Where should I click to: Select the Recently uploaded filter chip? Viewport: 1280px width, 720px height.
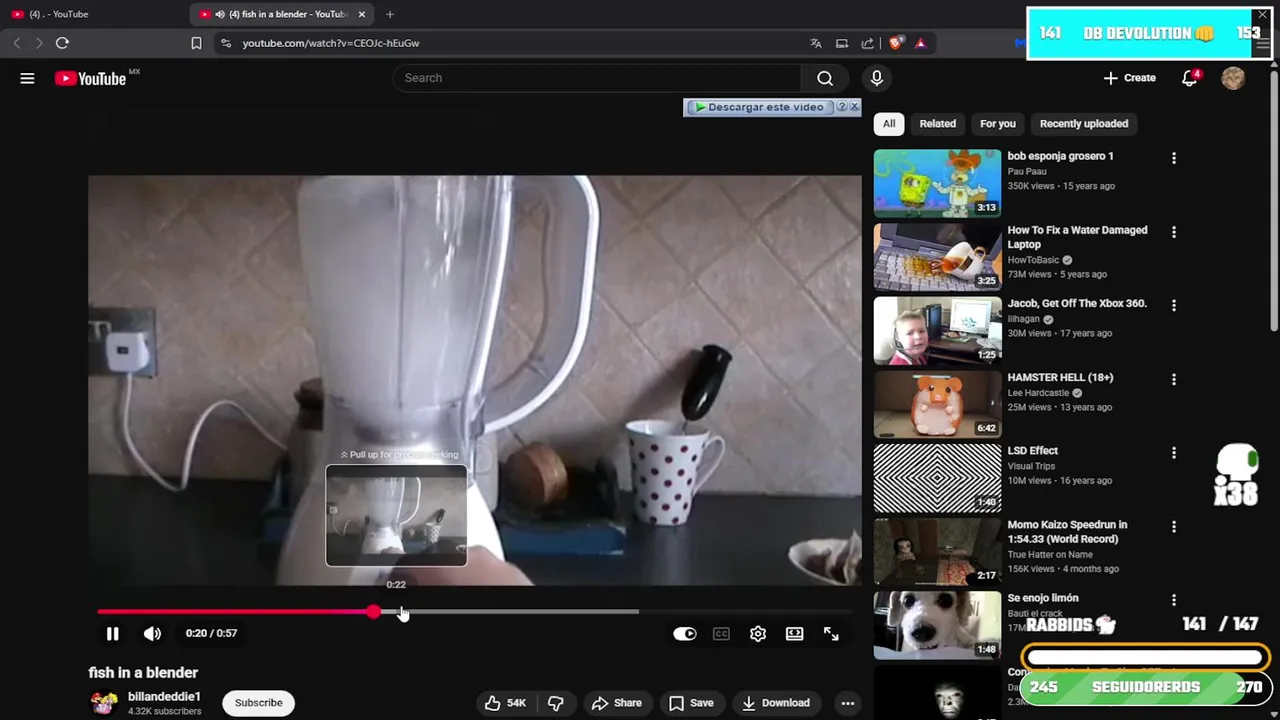pos(1083,124)
